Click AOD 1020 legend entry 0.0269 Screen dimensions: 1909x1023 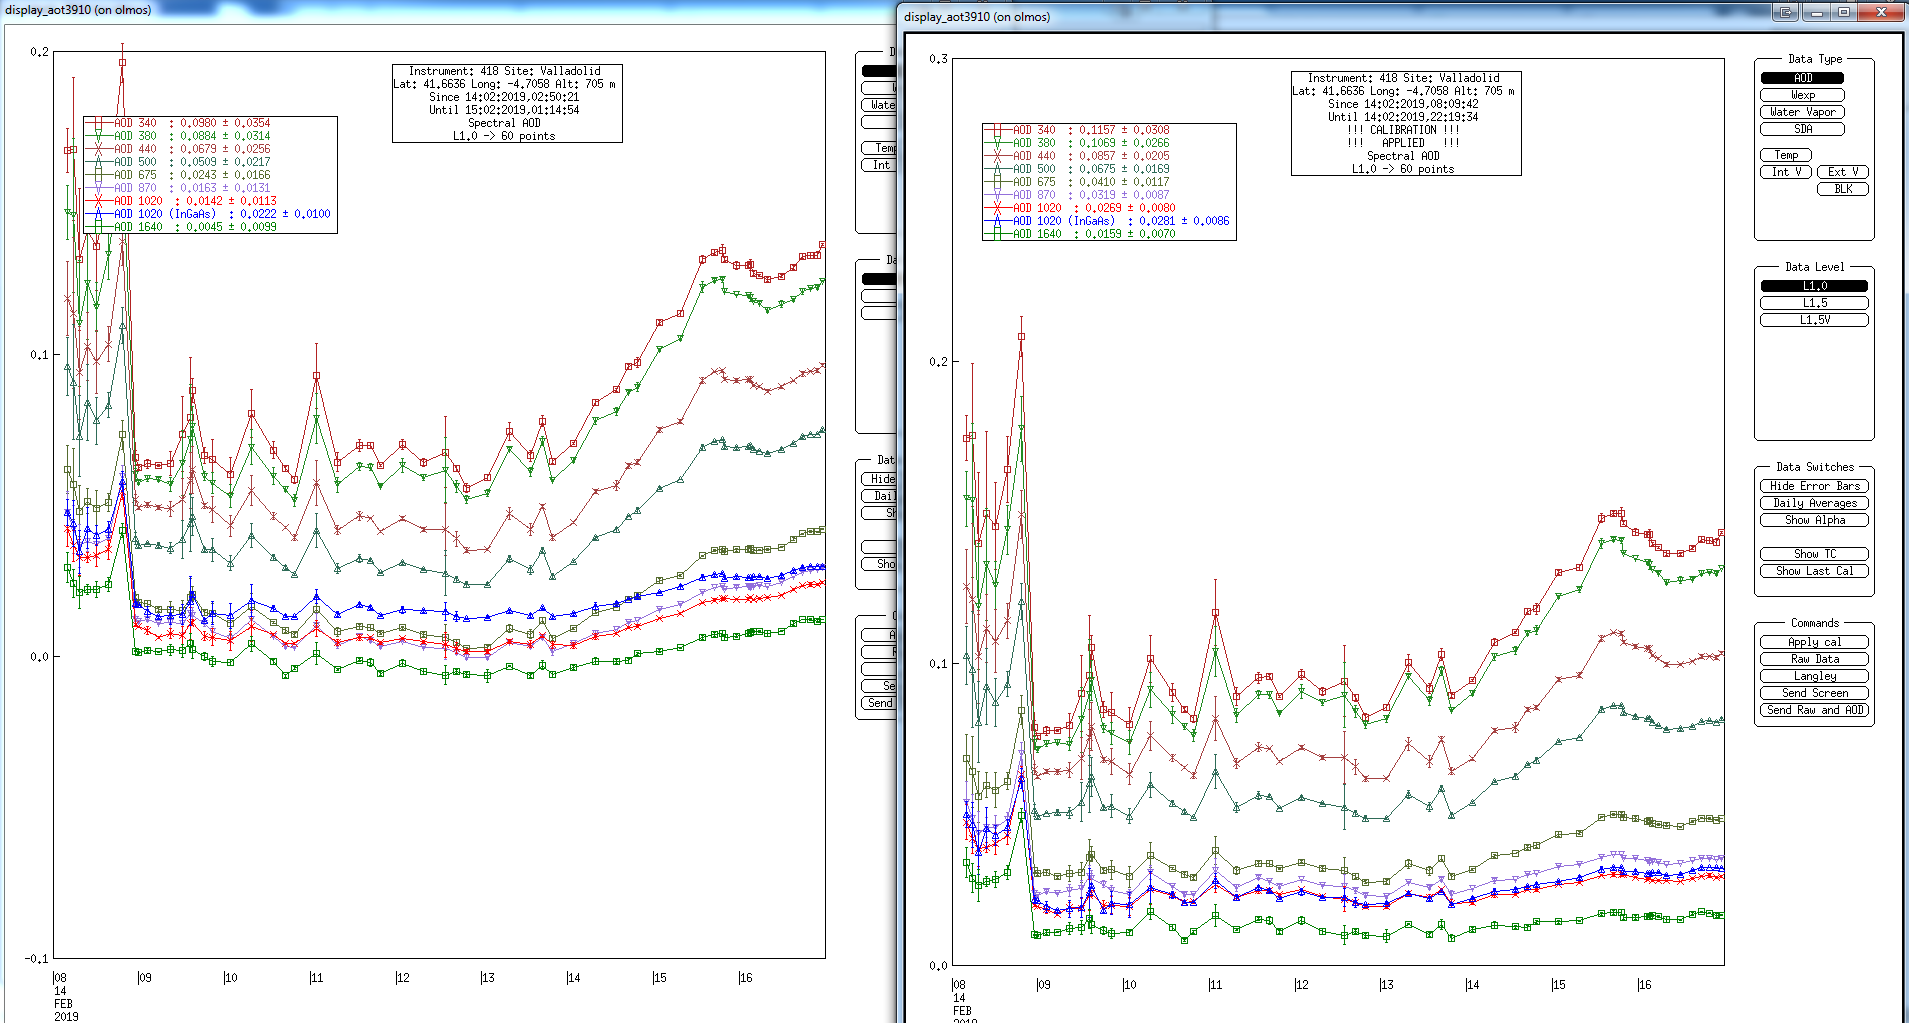click(x=1079, y=208)
